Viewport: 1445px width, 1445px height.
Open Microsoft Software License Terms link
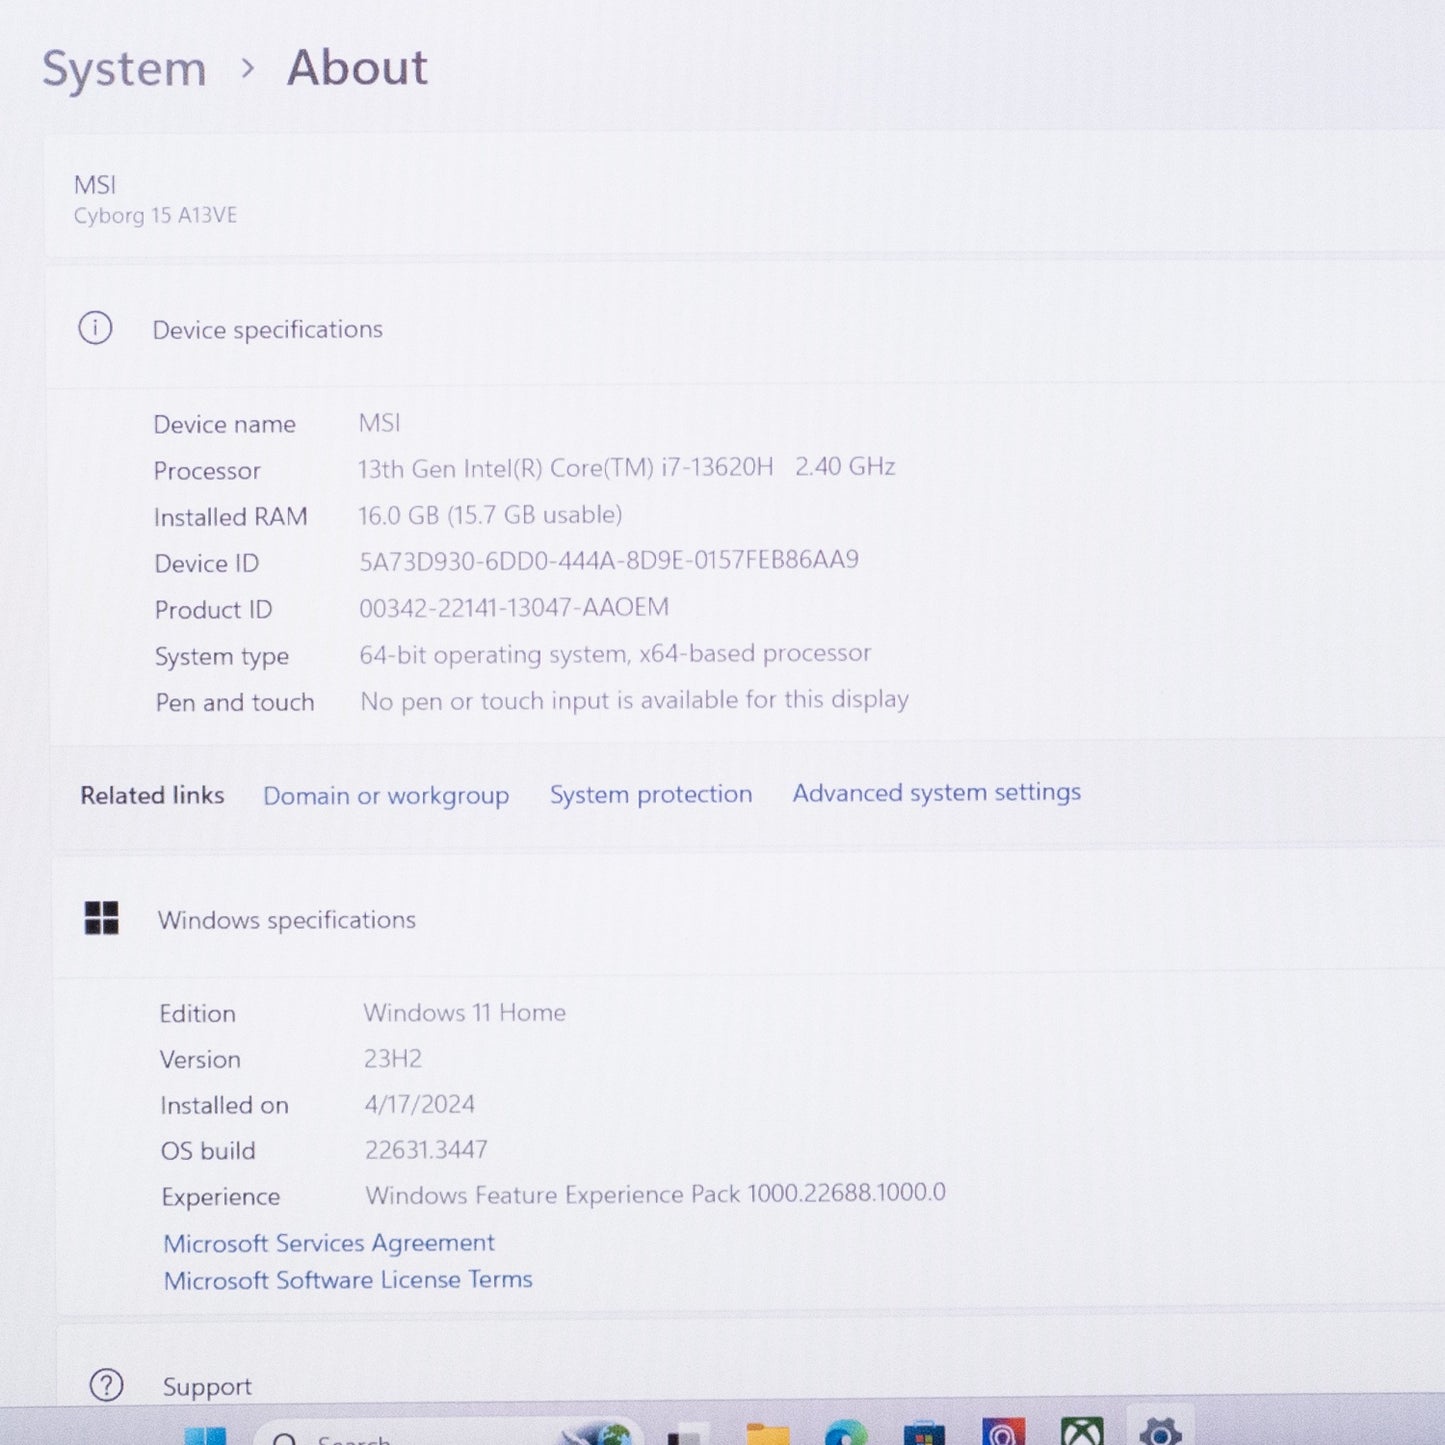tap(348, 1280)
